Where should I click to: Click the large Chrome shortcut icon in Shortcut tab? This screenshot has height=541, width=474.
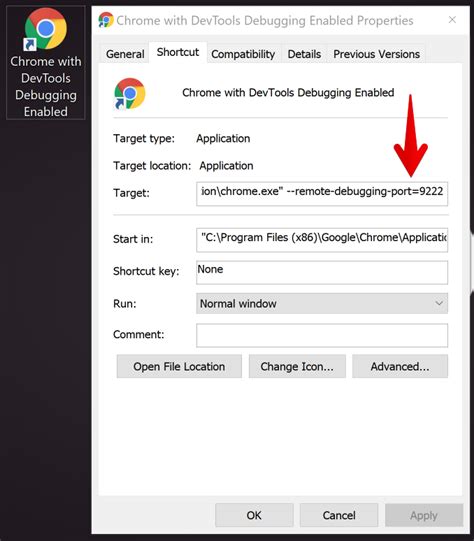coord(130,94)
